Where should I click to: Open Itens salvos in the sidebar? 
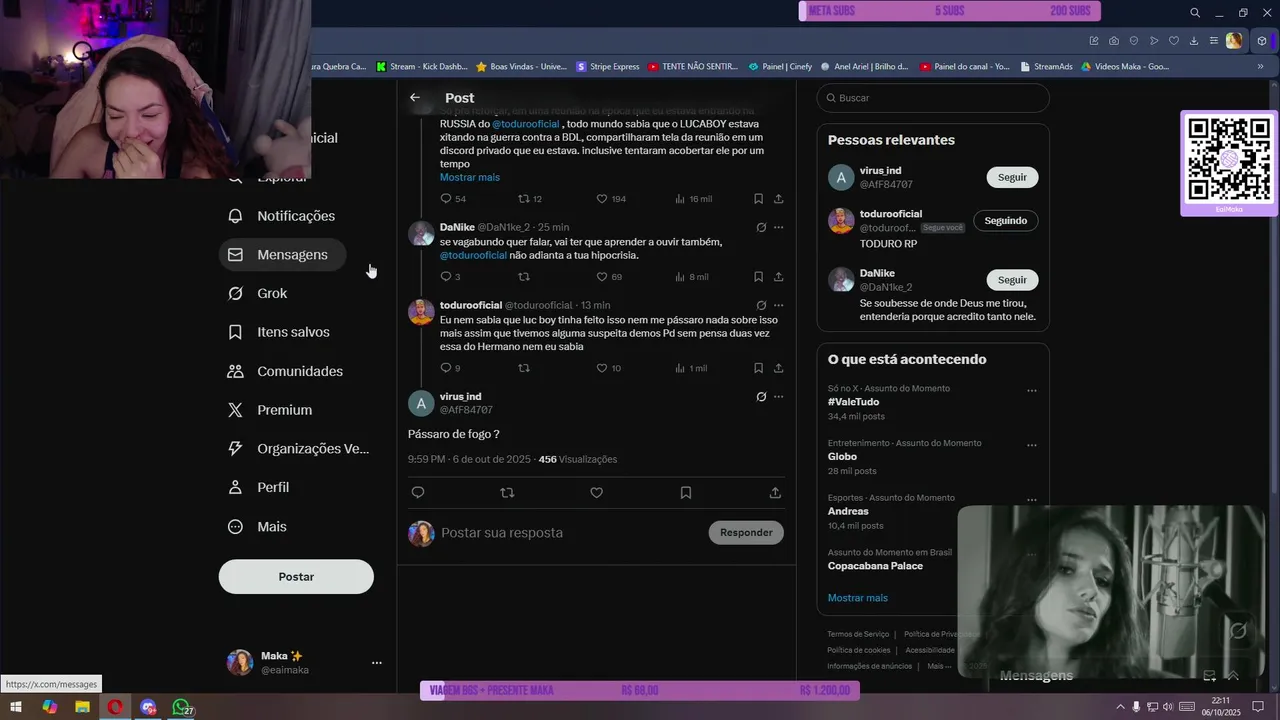coord(279,332)
